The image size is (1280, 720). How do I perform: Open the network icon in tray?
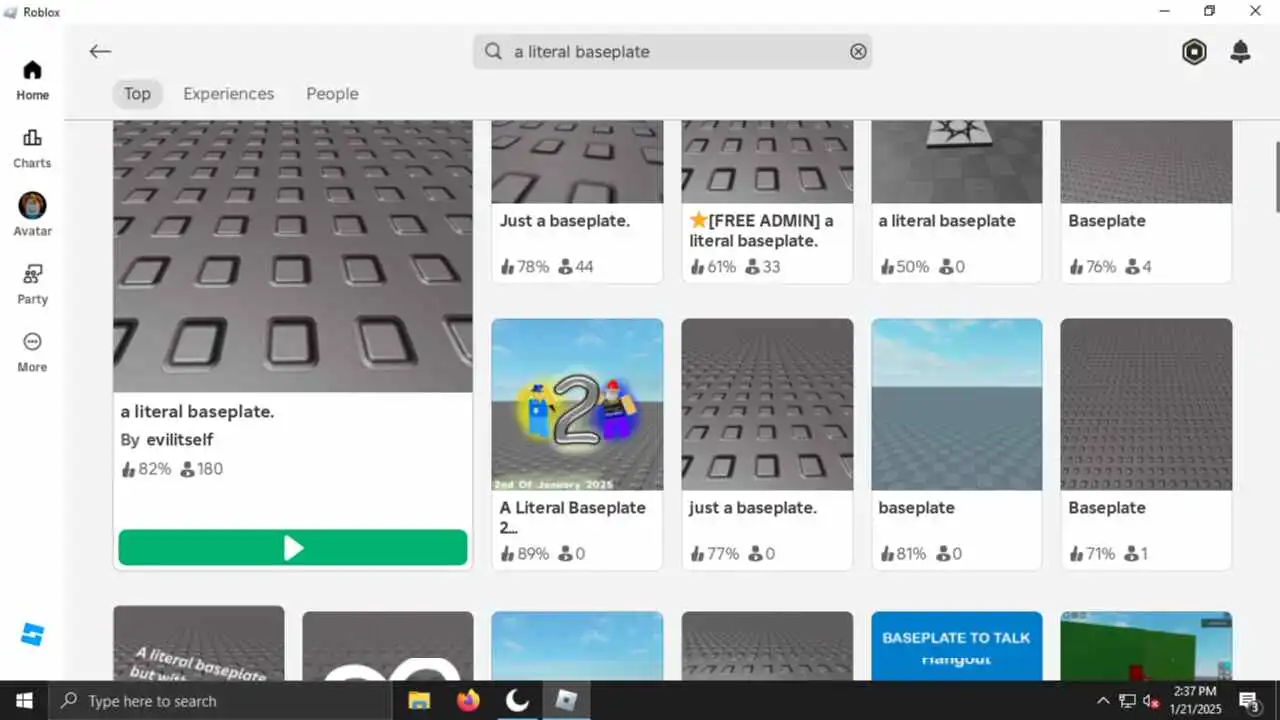pos(1127,701)
